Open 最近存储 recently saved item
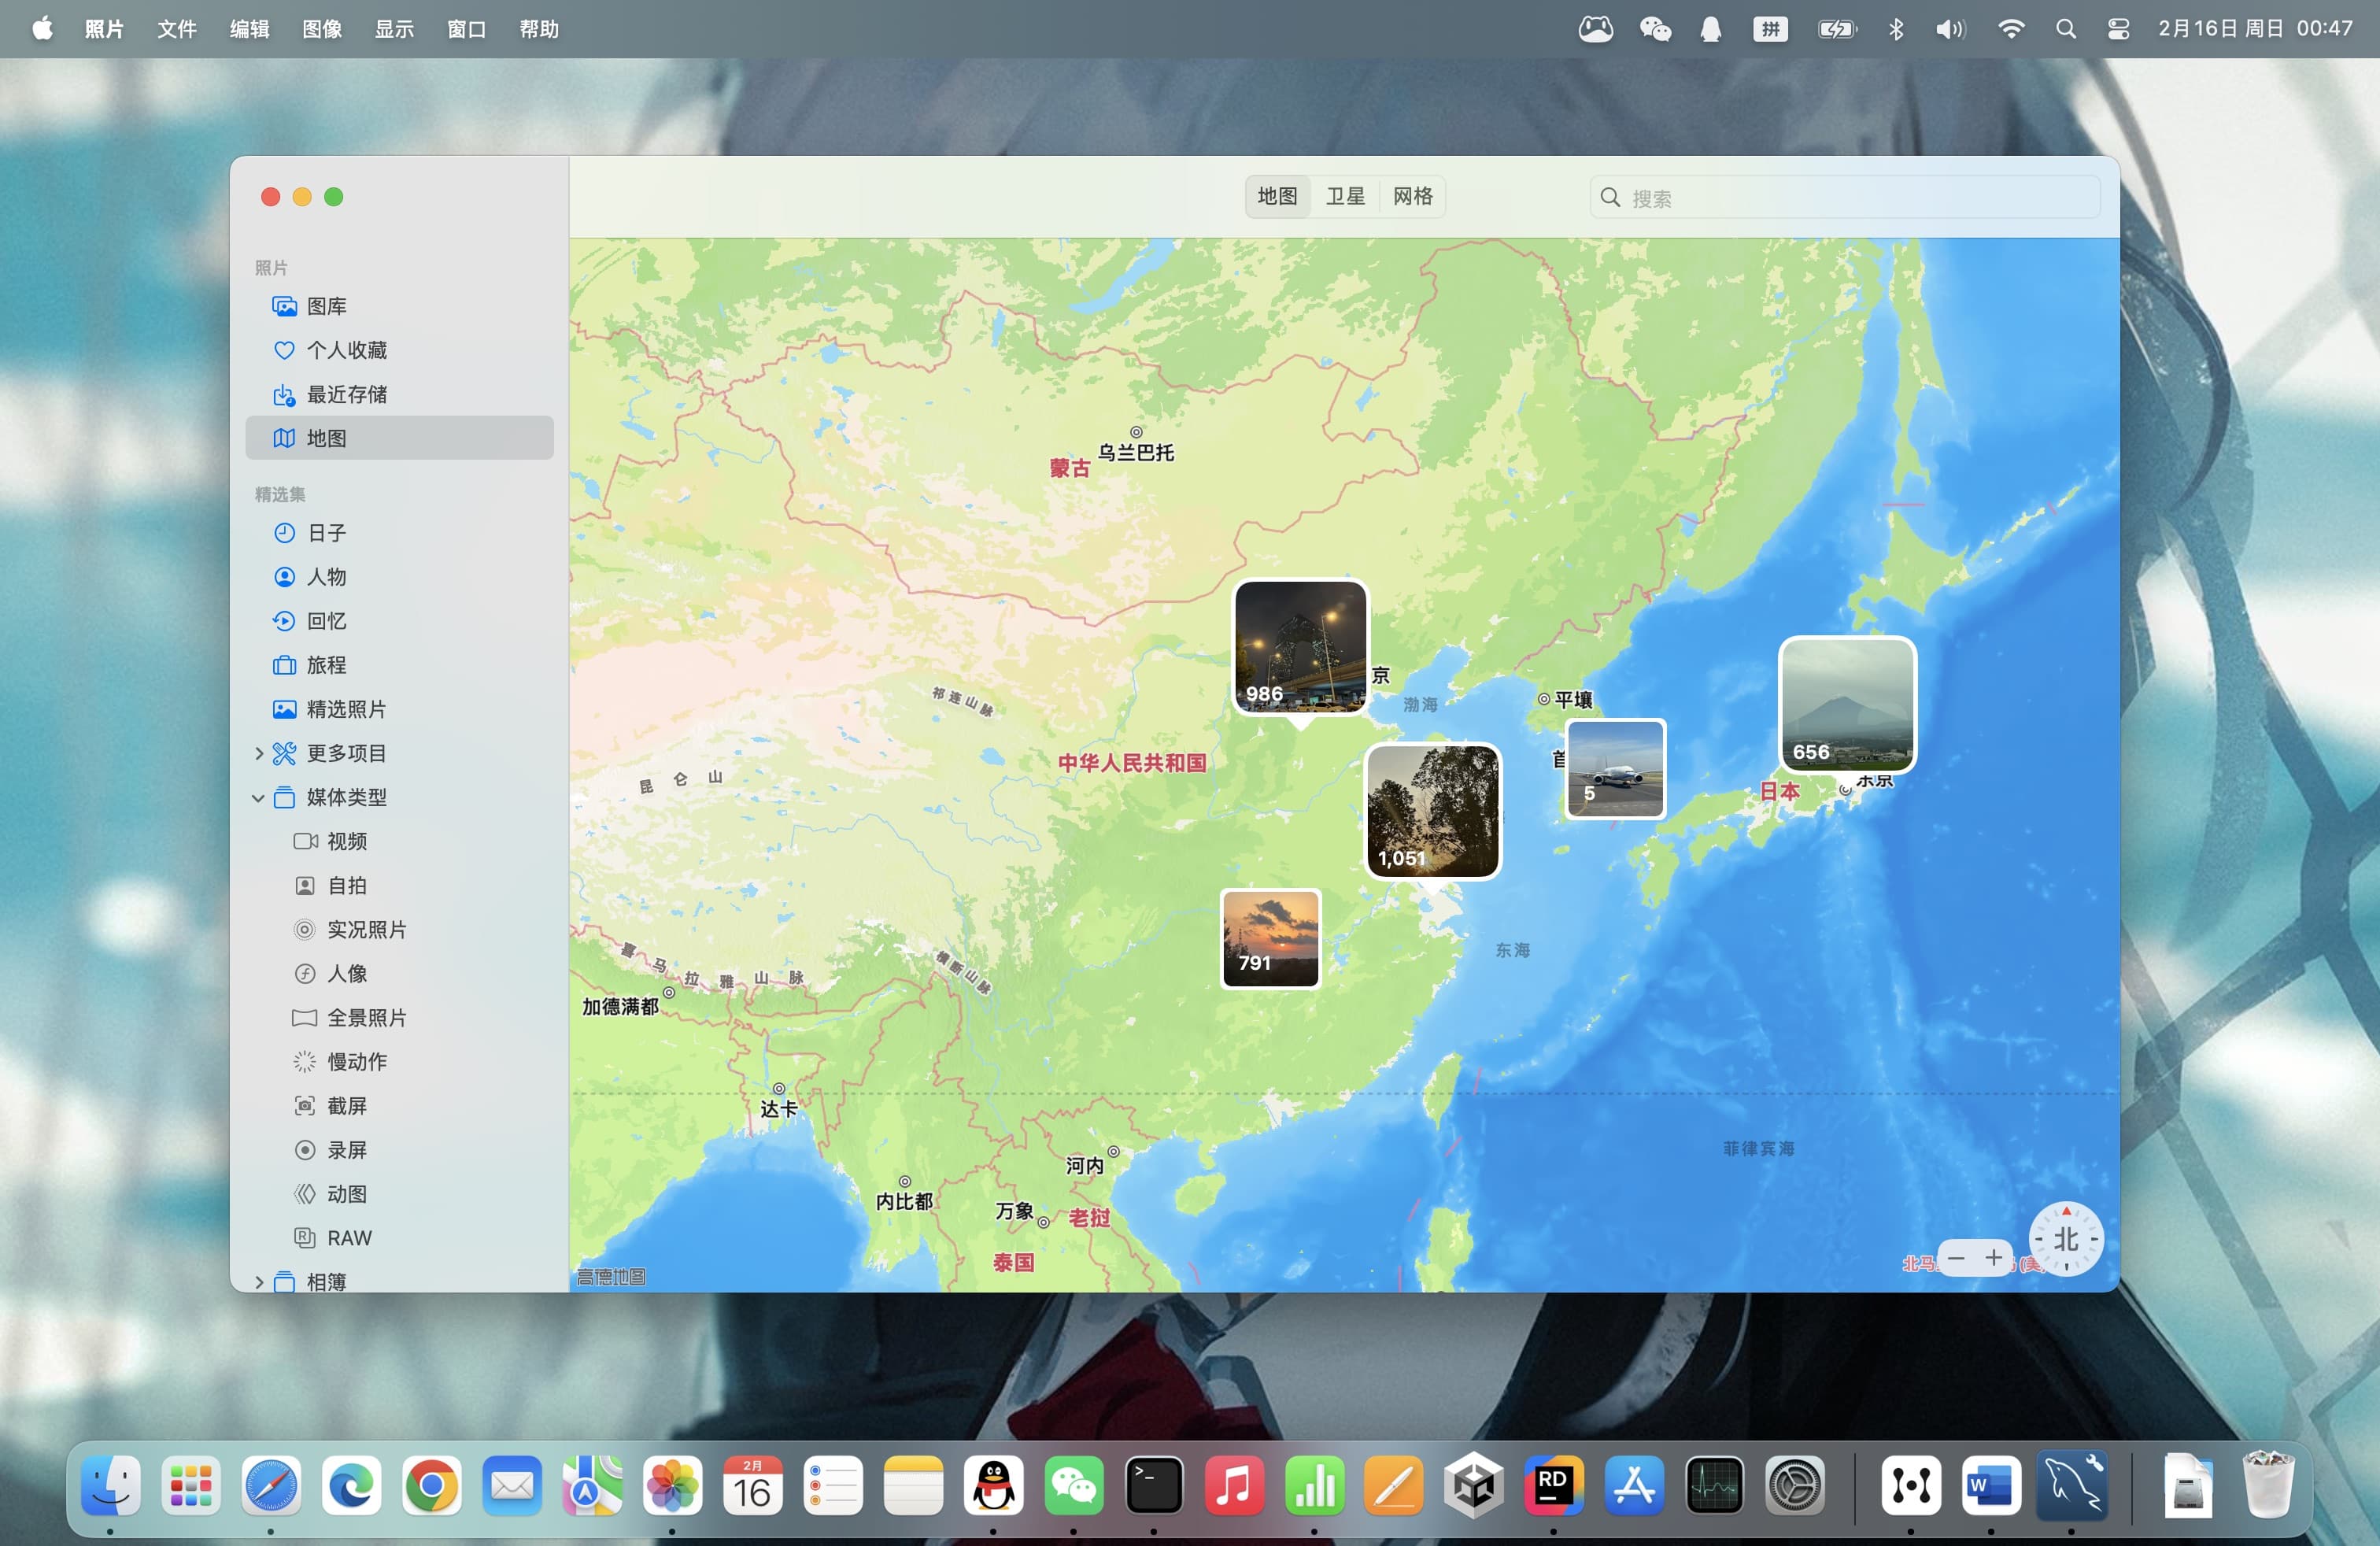This screenshot has height=1546, width=2380. 345,394
